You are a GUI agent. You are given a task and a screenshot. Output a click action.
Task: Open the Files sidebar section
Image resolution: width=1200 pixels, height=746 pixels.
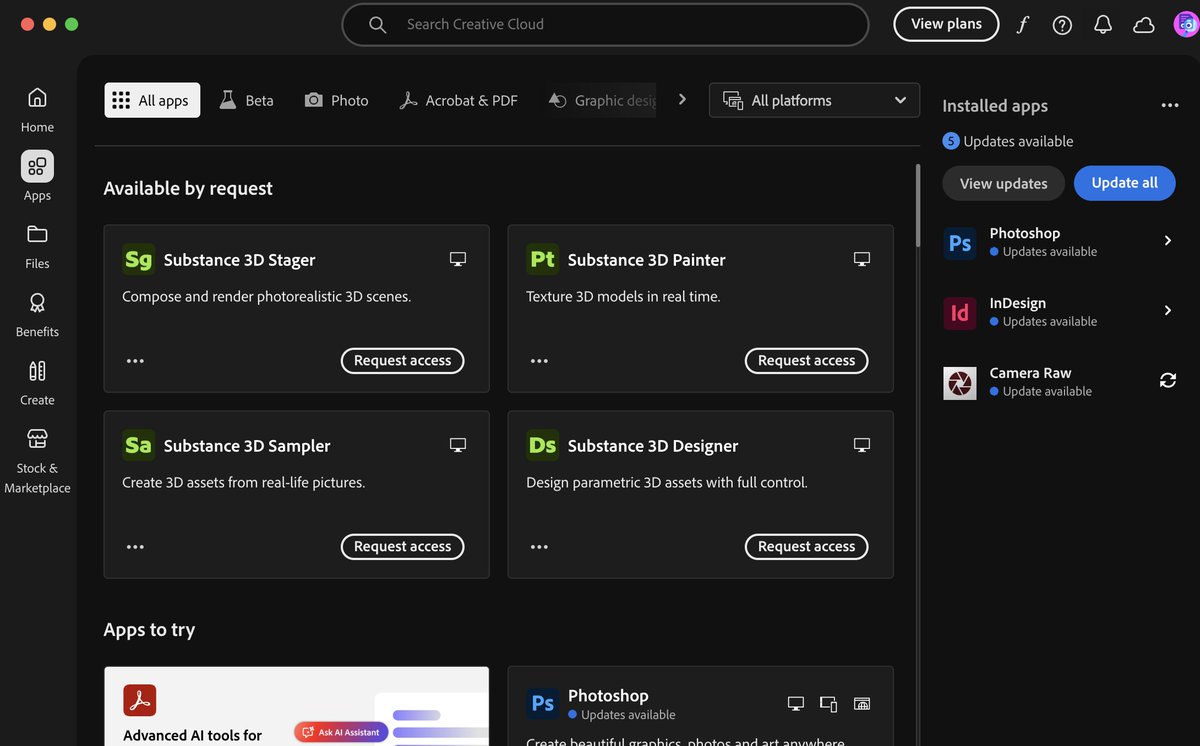(37, 246)
